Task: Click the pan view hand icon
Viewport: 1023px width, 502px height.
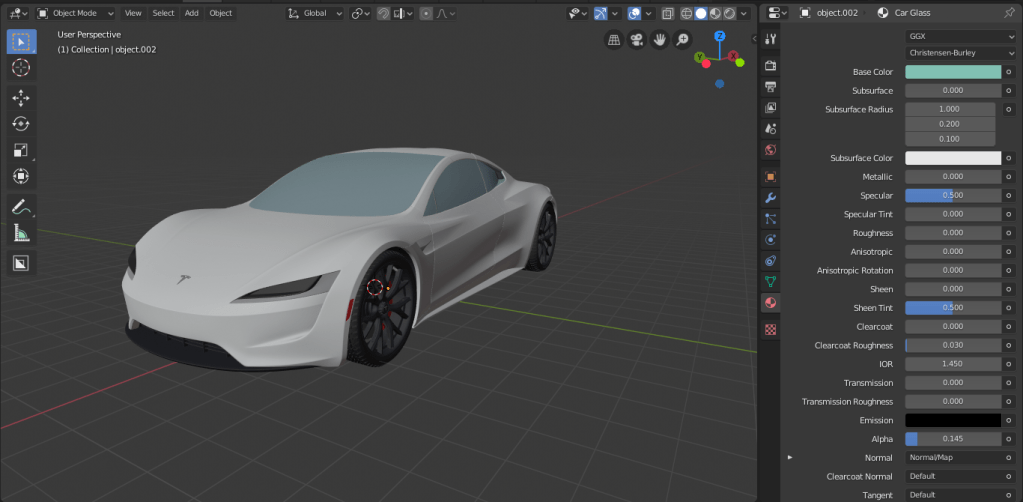Action: pos(660,40)
